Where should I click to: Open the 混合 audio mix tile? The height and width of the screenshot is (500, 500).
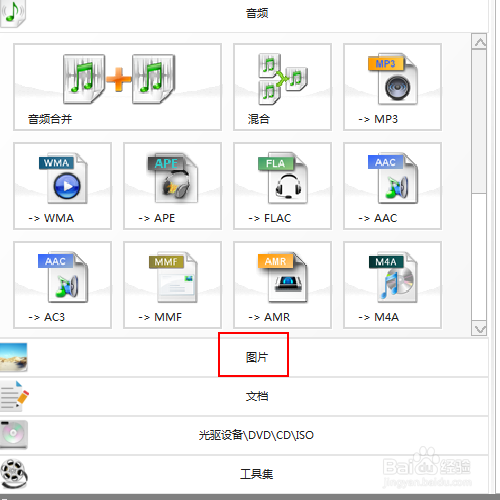pyautogui.click(x=282, y=87)
